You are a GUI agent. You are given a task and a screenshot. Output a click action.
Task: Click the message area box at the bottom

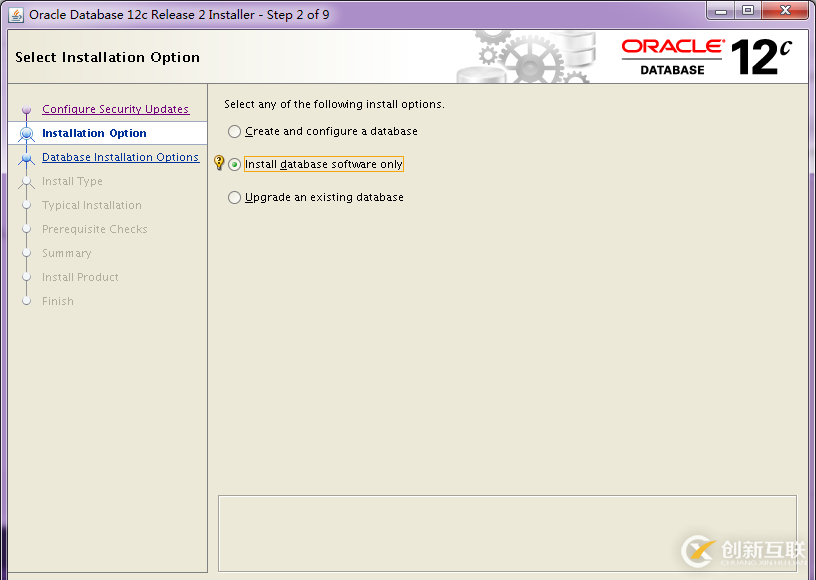(x=507, y=533)
